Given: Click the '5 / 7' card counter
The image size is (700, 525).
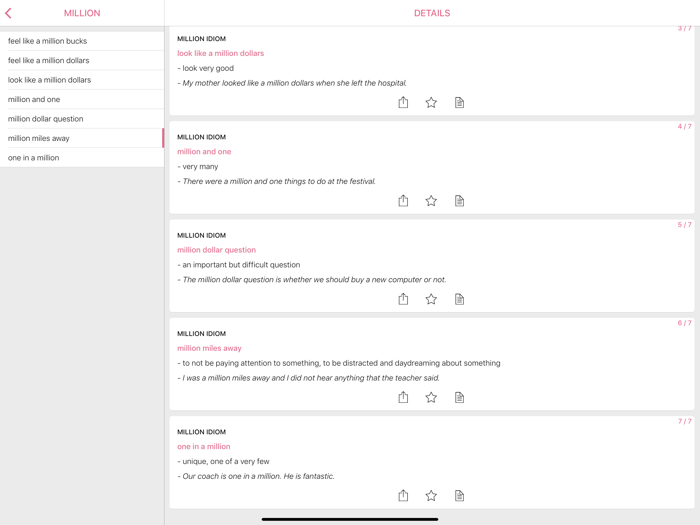Looking at the screenshot, I should click(x=684, y=225).
